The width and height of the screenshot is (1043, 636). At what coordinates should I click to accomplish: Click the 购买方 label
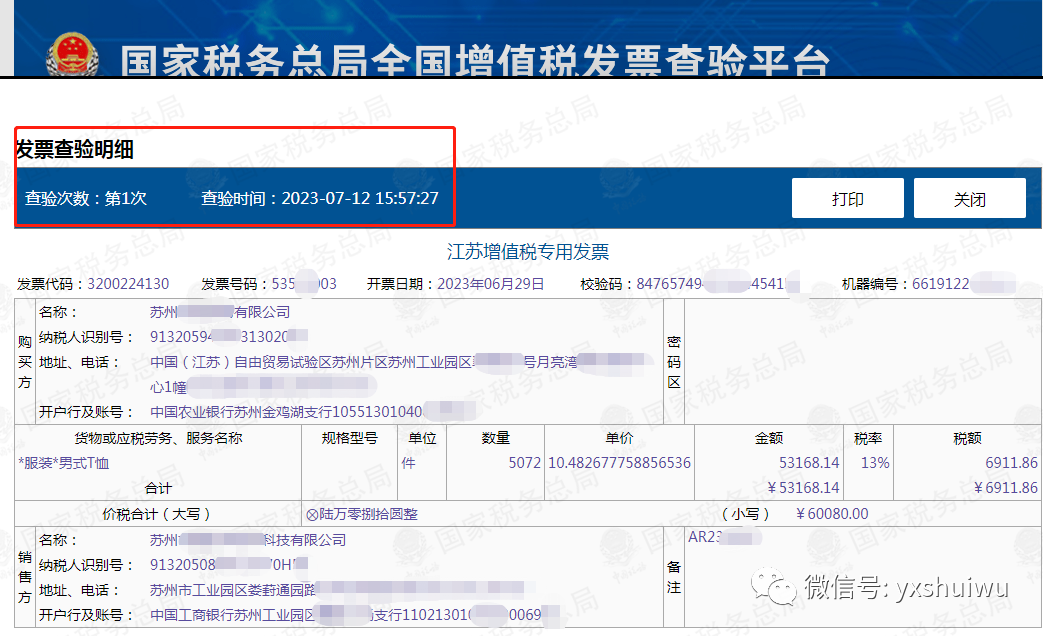click(25, 362)
